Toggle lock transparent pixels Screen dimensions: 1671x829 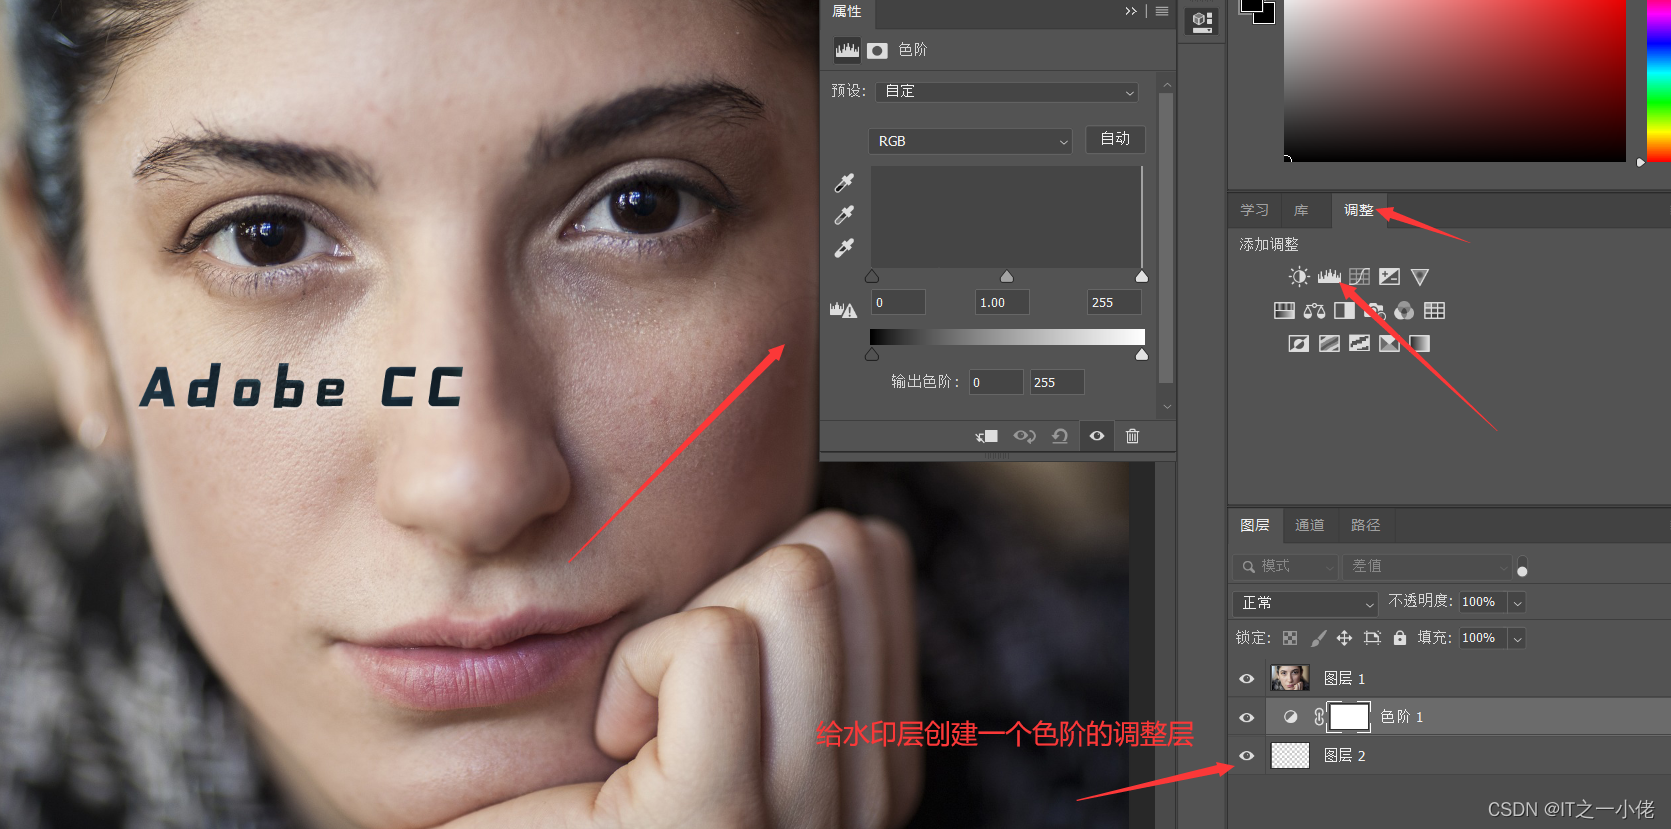(1290, 638)
